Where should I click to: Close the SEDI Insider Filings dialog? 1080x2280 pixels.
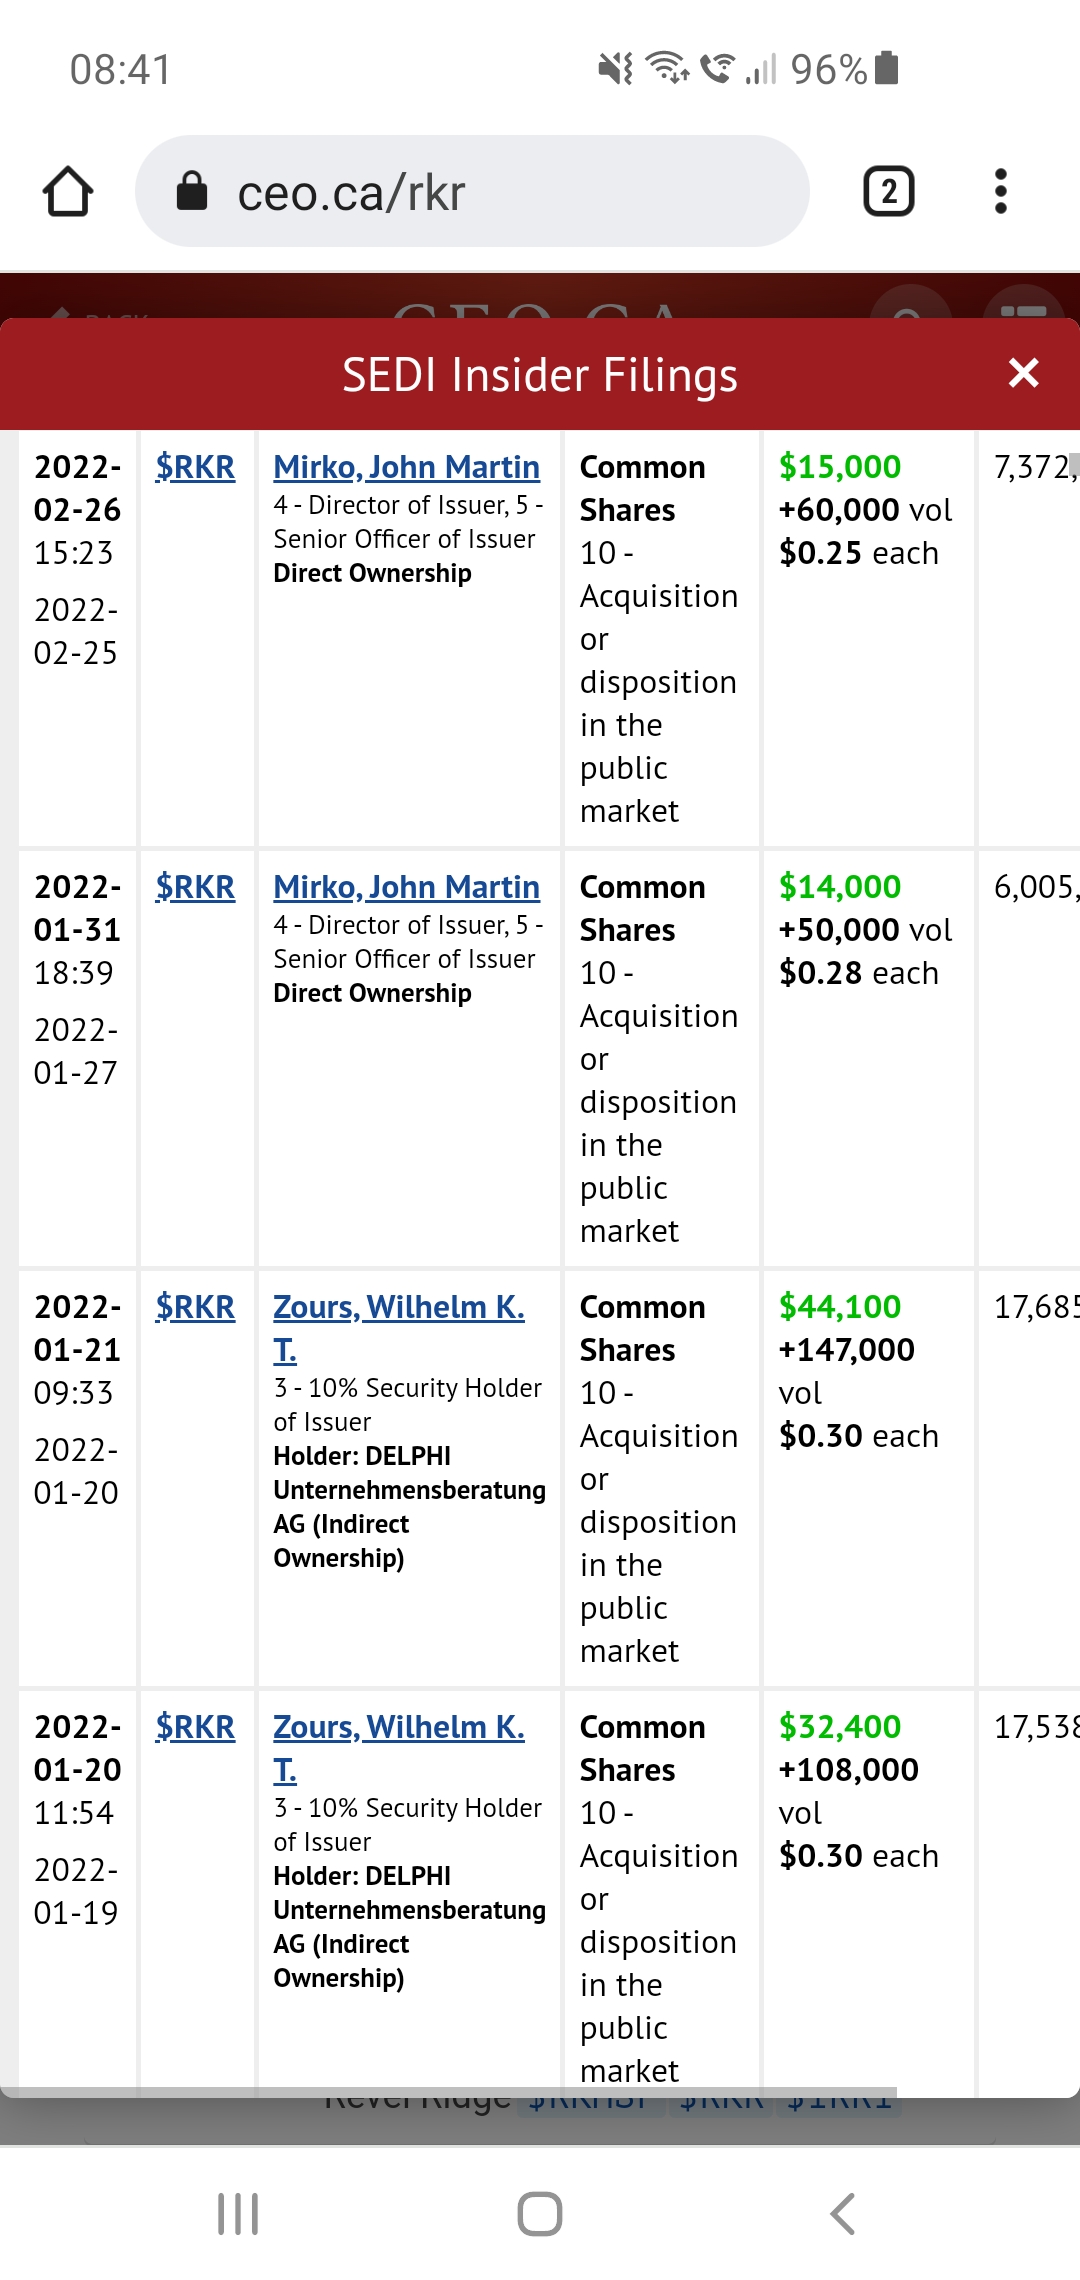(1023, 373)
